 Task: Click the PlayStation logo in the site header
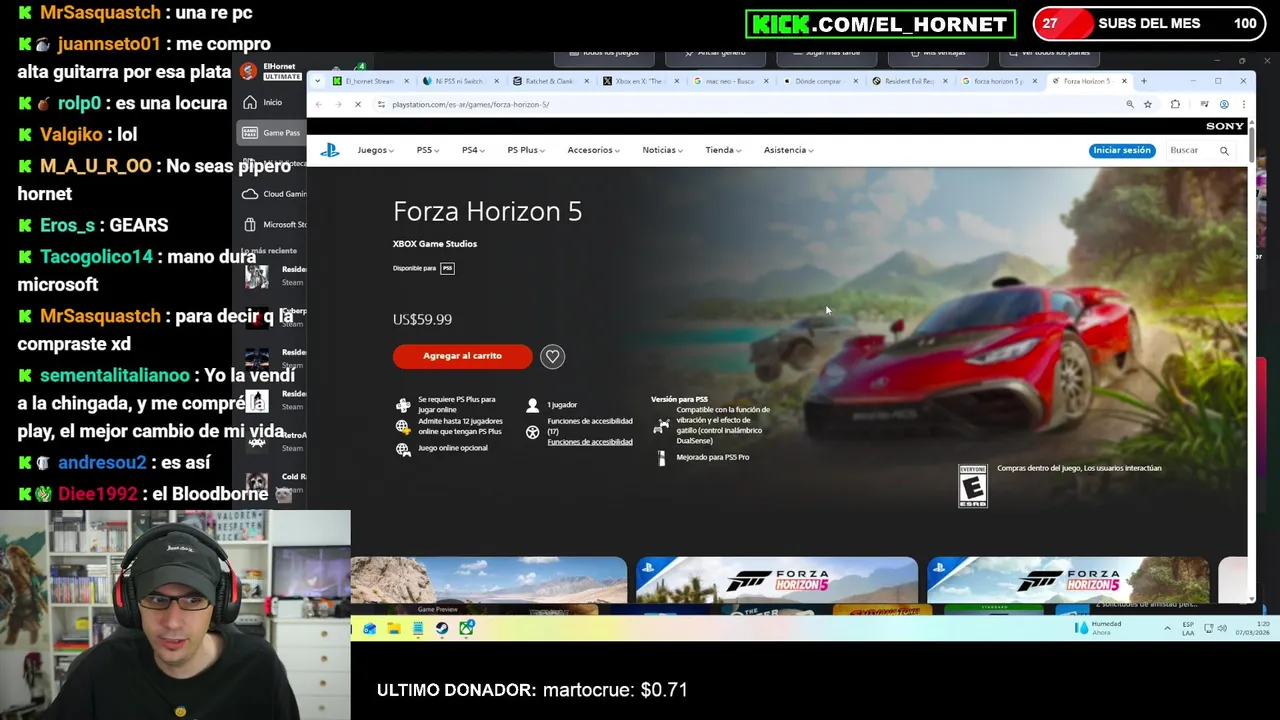tap(330, 150)
